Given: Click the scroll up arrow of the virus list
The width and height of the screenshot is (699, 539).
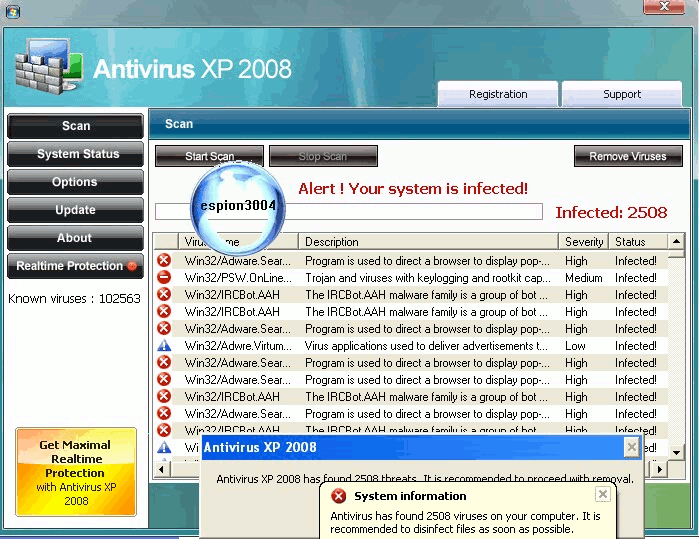Looking at the screenshot, I should [x=676, y=241].
